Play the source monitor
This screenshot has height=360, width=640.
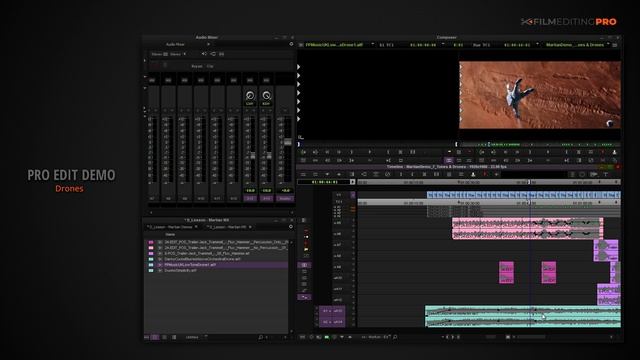(x=370, y=152)
